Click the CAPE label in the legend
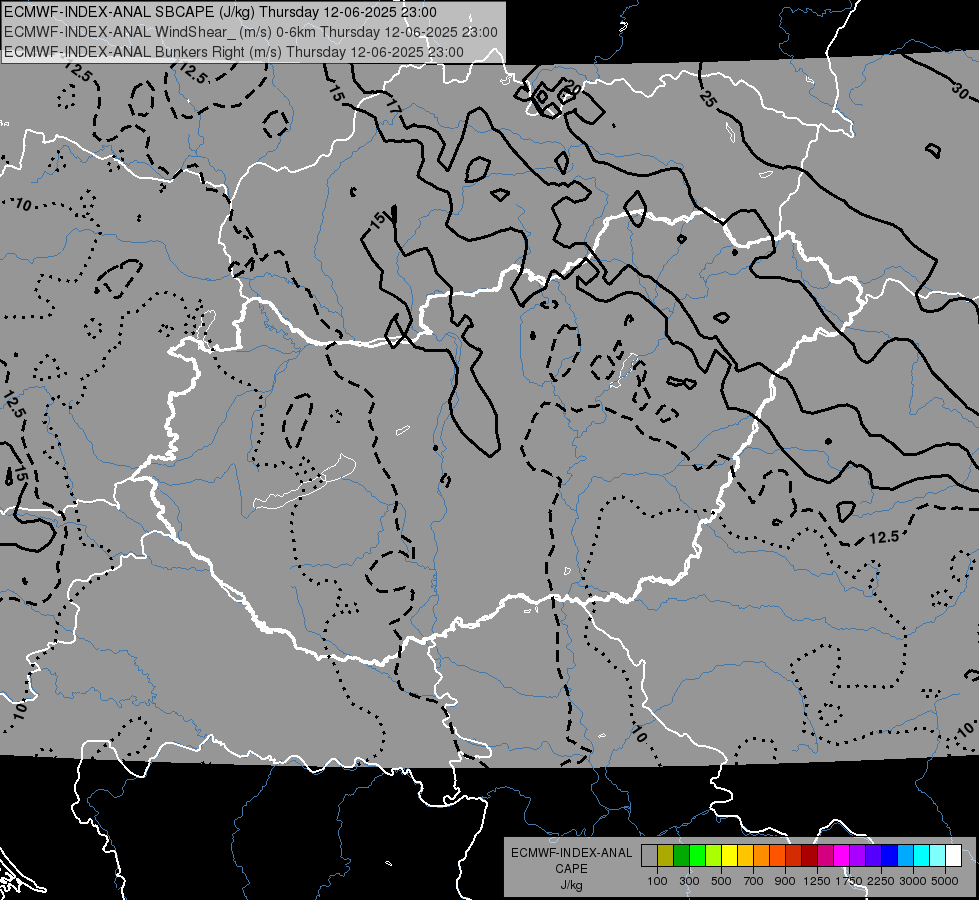The image size is (979, 900). coord(571,869)
